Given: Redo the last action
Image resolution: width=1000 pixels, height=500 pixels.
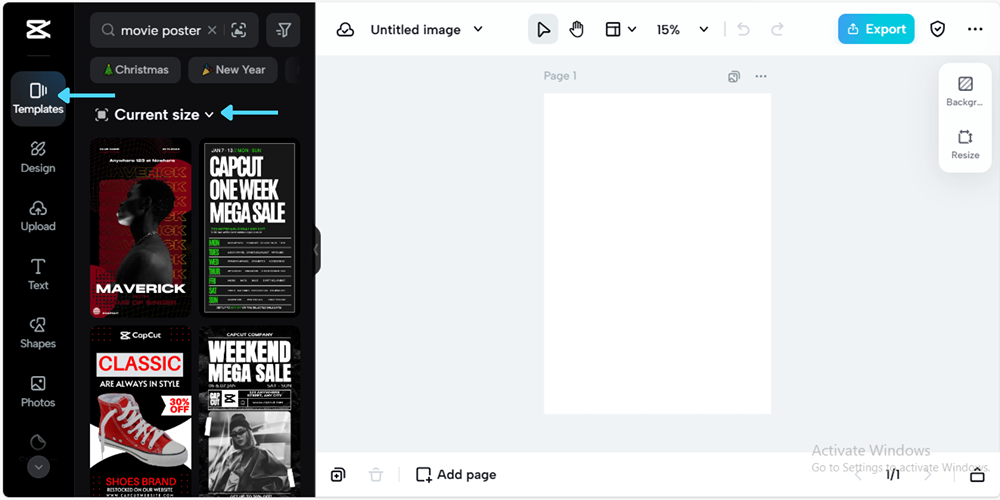Looking at the screenshot, I should 777,29.
